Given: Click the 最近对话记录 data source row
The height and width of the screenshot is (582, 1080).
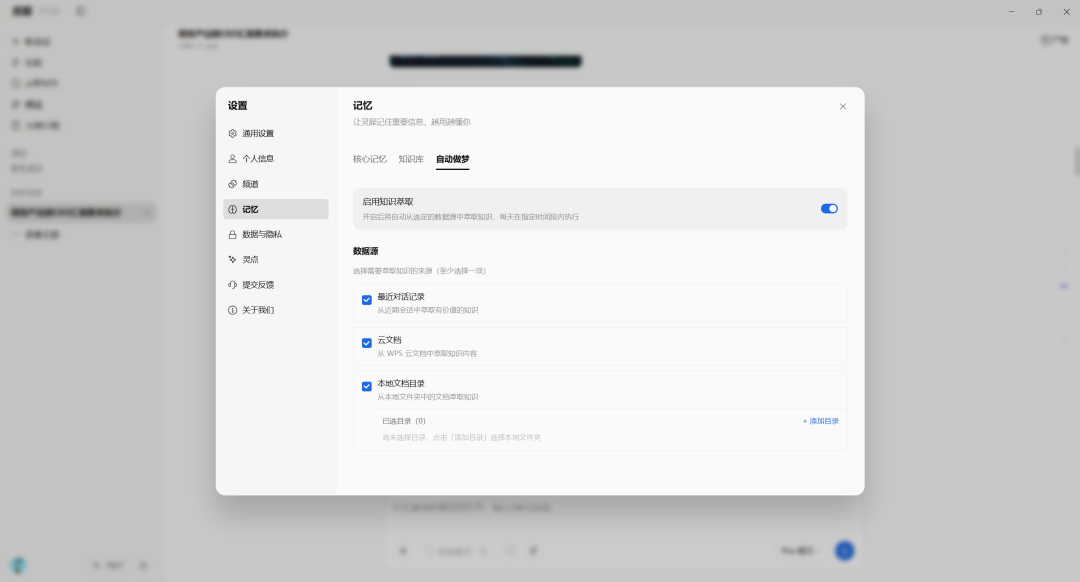Looking at the screenshot, I should point(600,303).
